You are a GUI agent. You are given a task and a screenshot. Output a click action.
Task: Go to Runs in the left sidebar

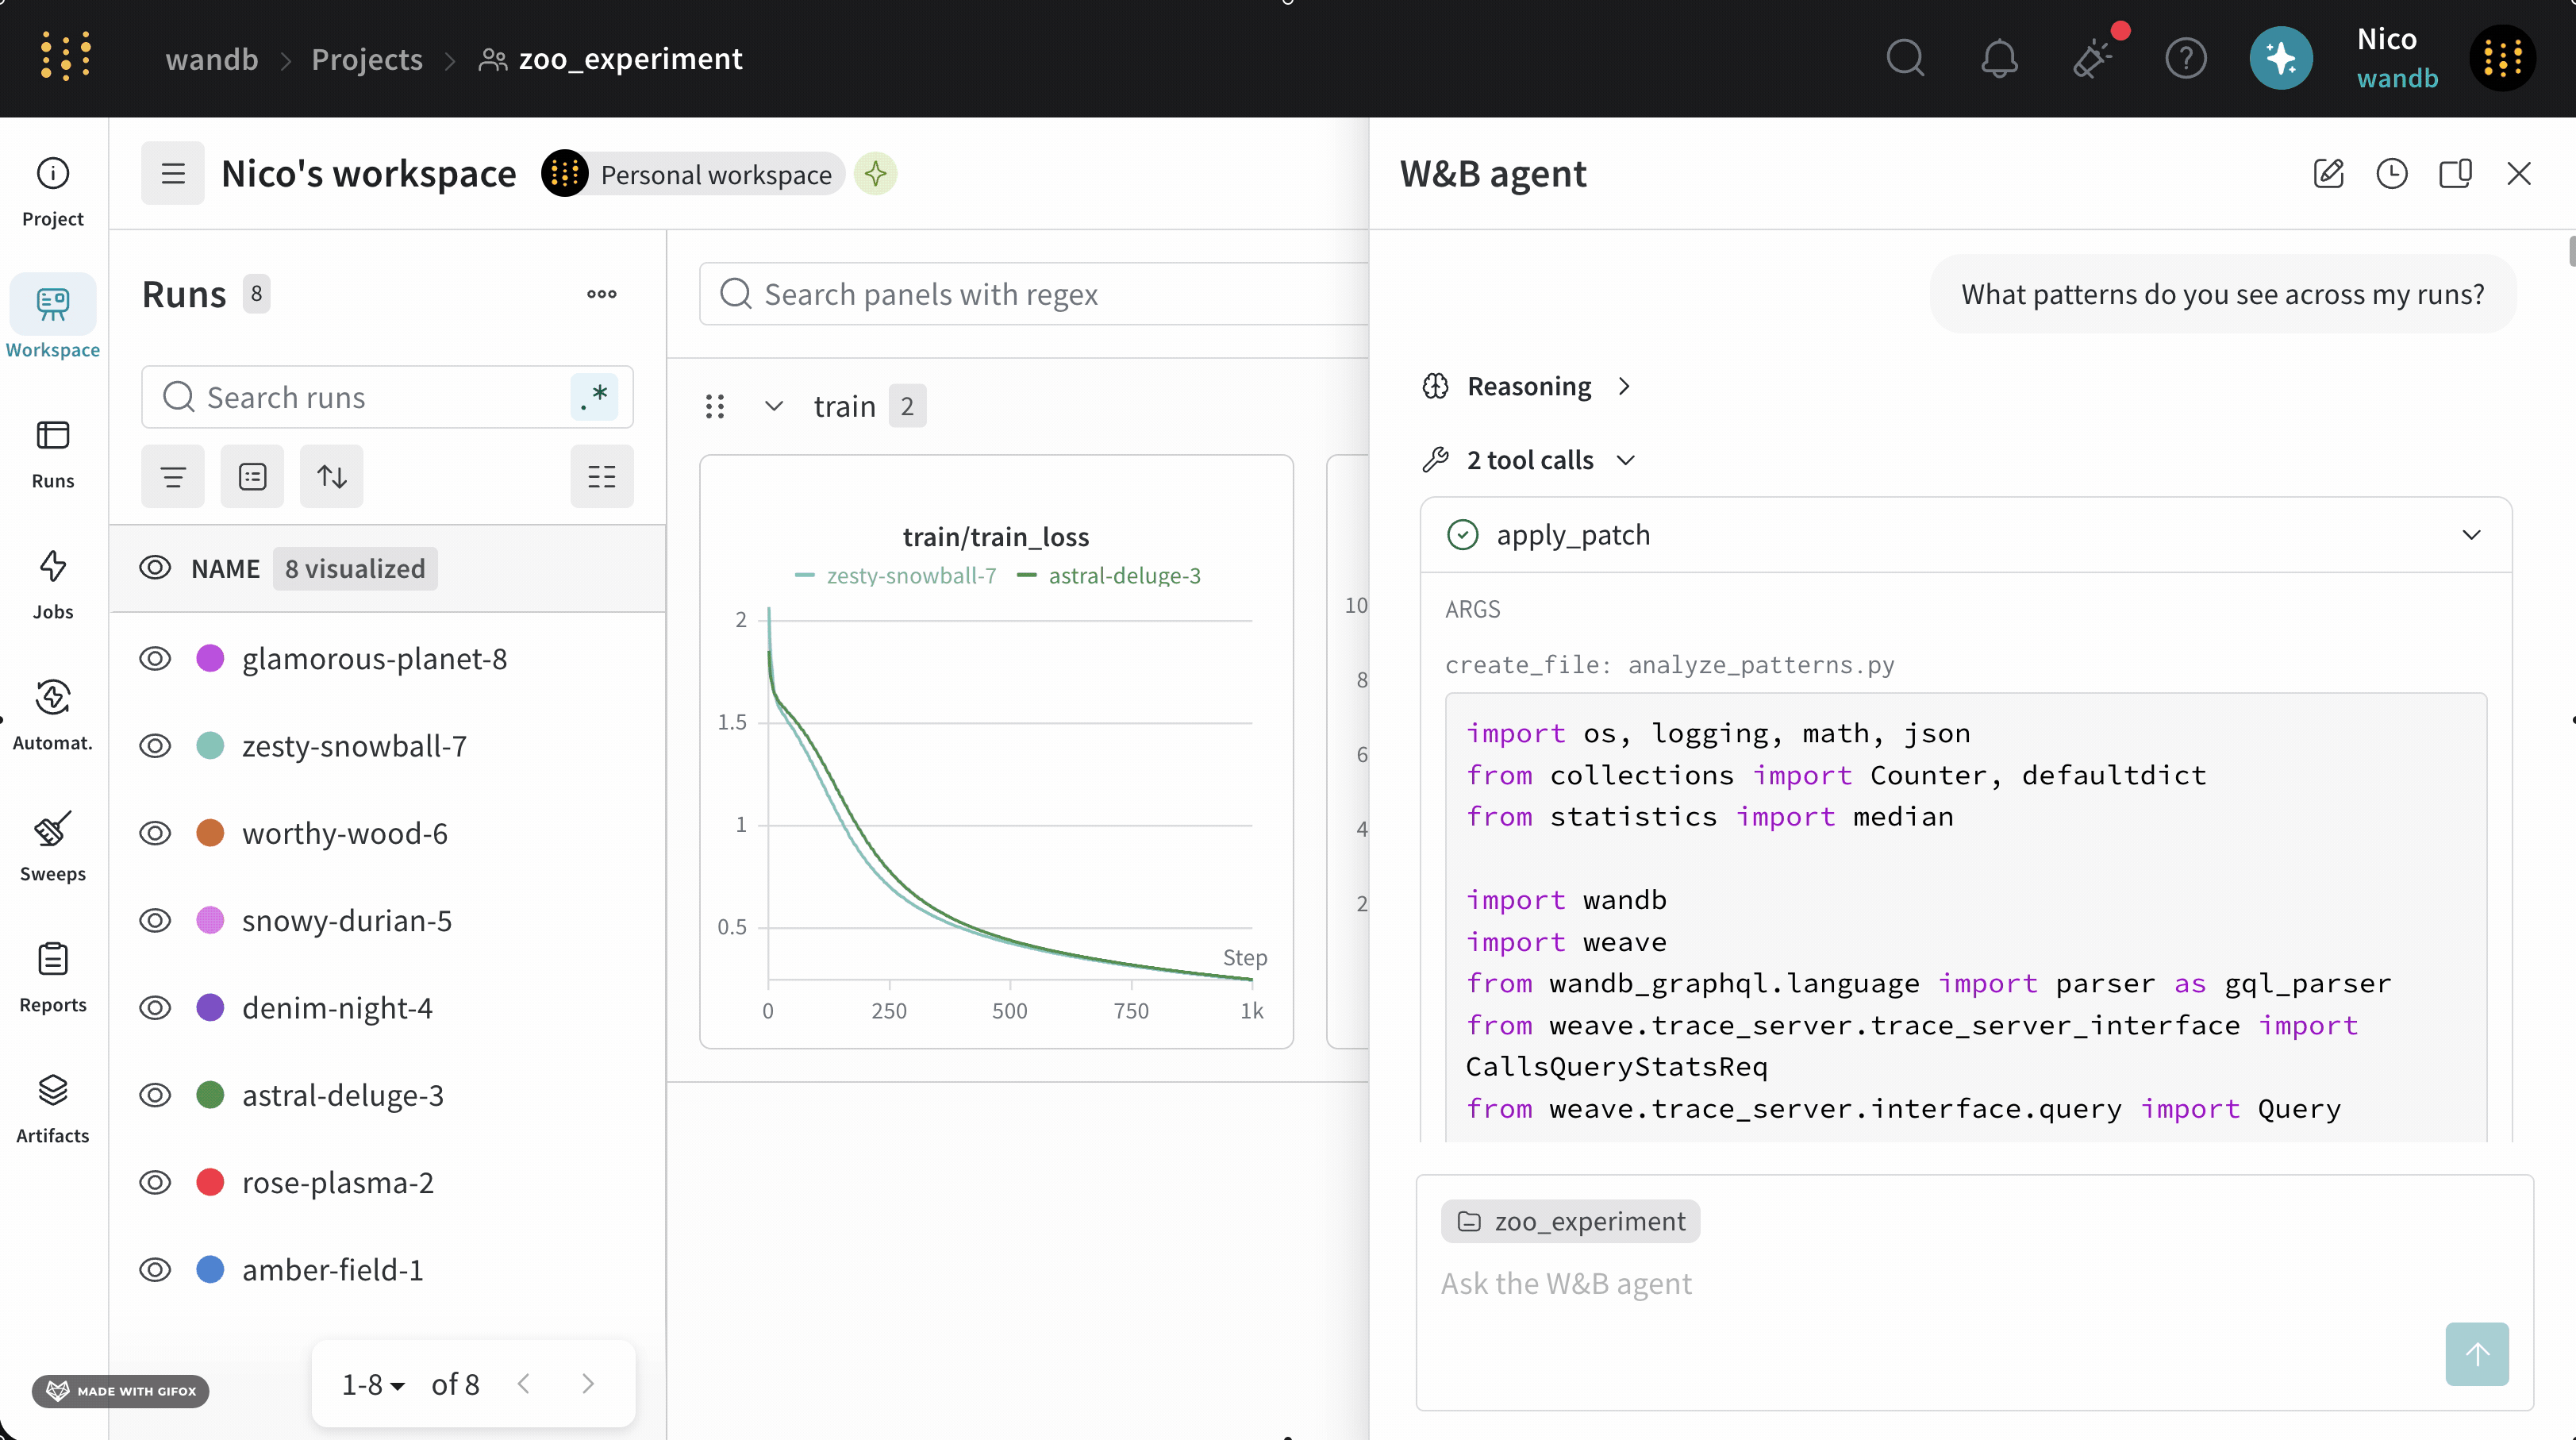click(x=53, y=454)
